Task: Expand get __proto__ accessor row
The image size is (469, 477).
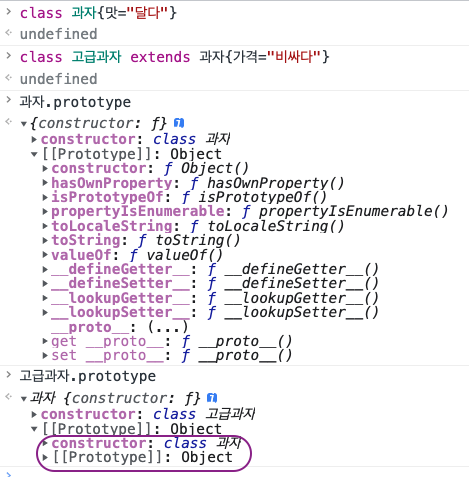Action: 45,341
